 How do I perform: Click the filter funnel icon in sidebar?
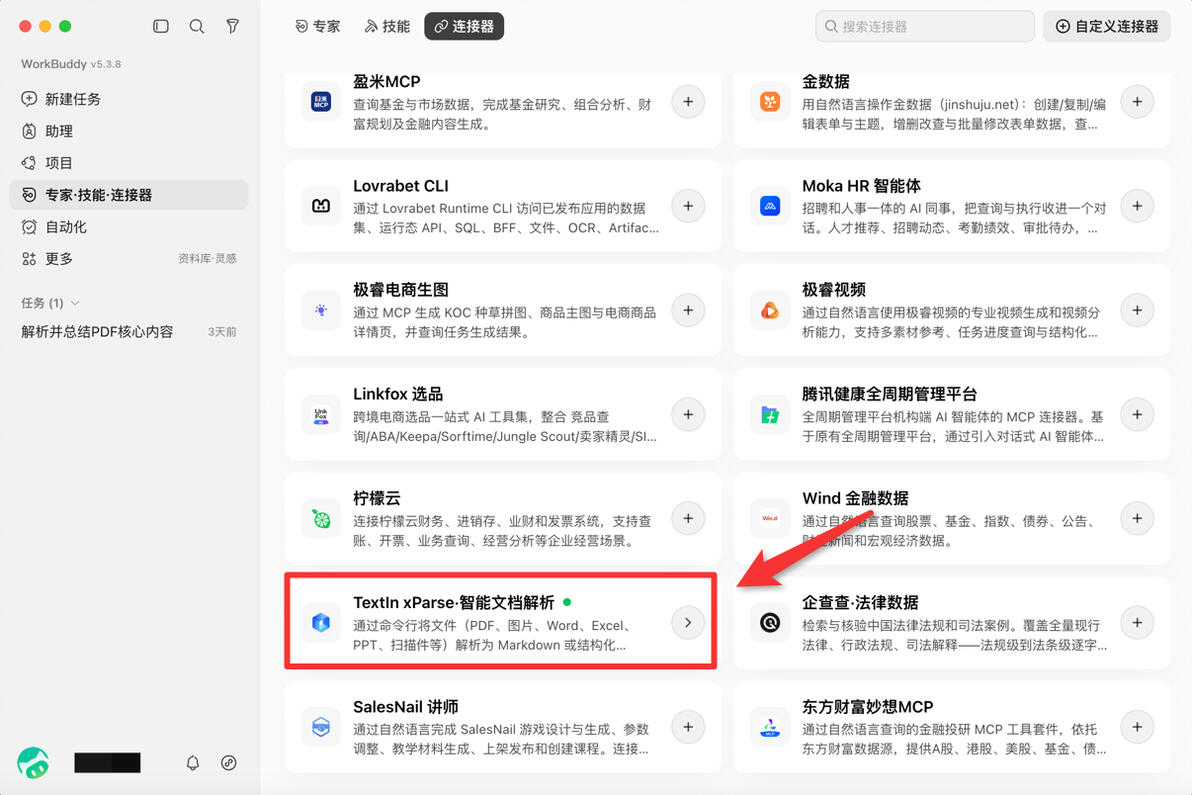(233, 26)
